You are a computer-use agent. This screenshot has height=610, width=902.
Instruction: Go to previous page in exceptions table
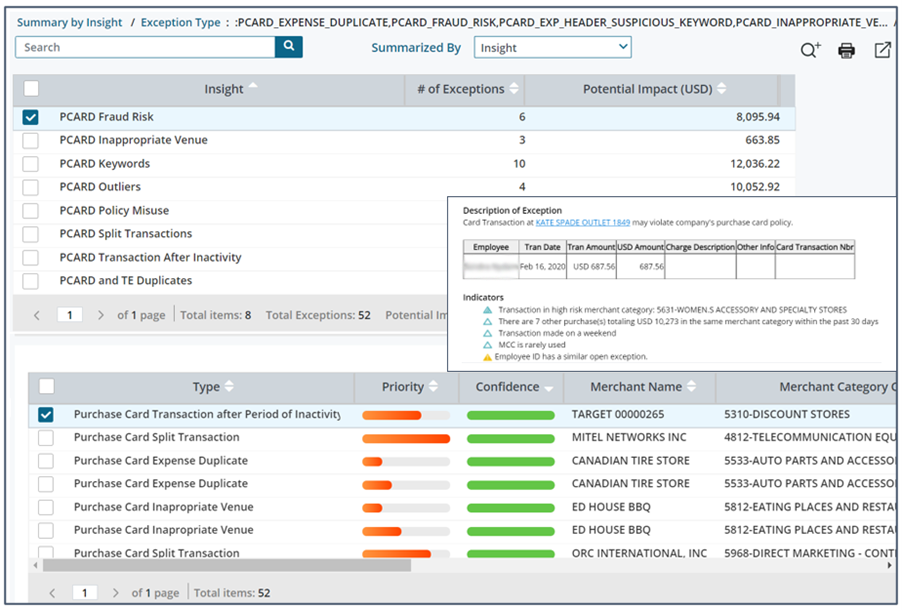(52, 593)
